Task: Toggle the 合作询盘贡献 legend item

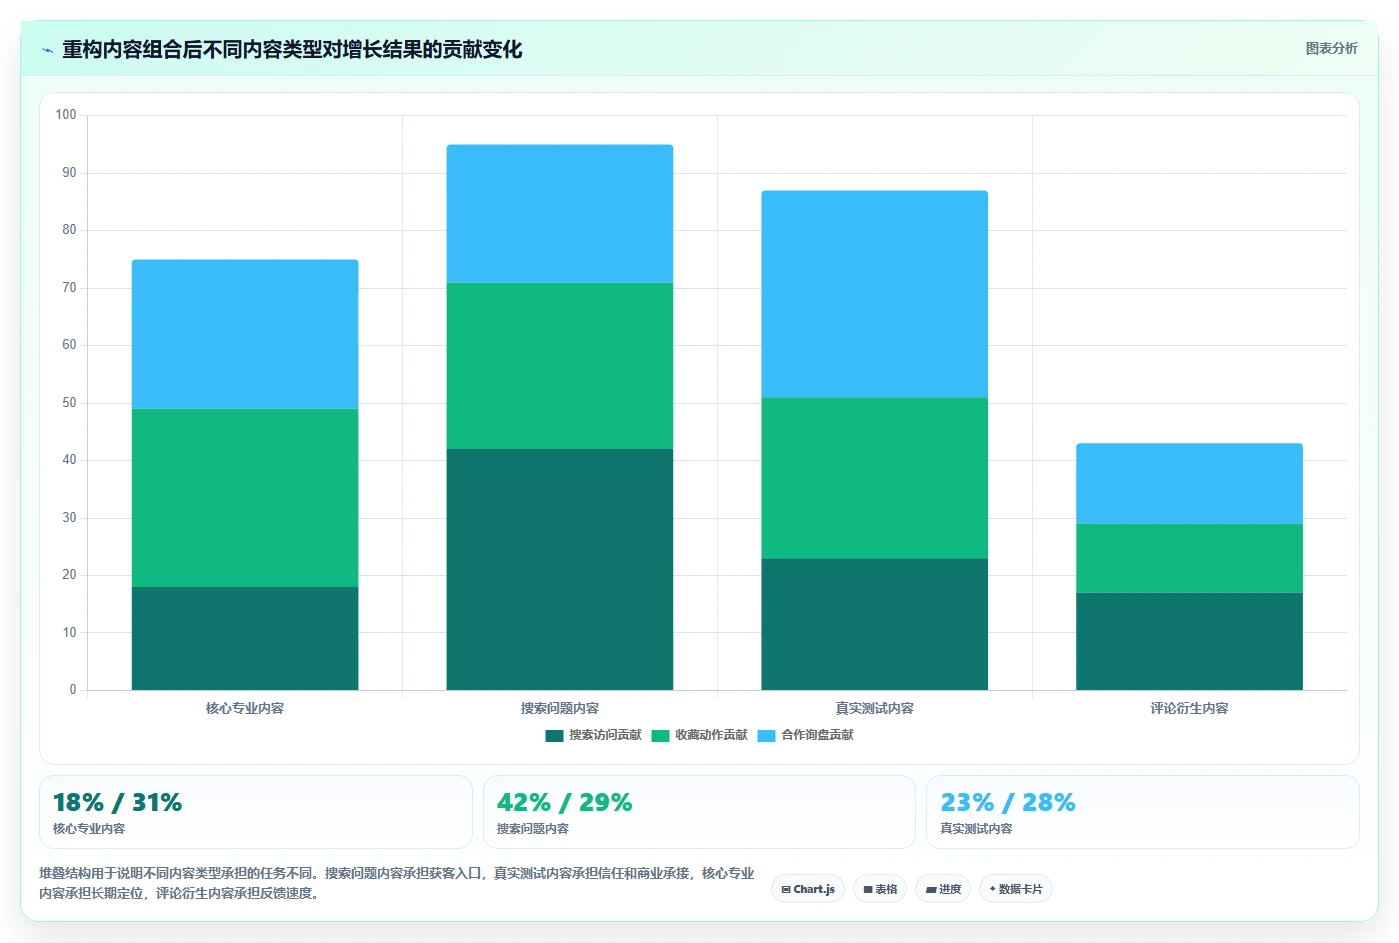Action: 805,735
